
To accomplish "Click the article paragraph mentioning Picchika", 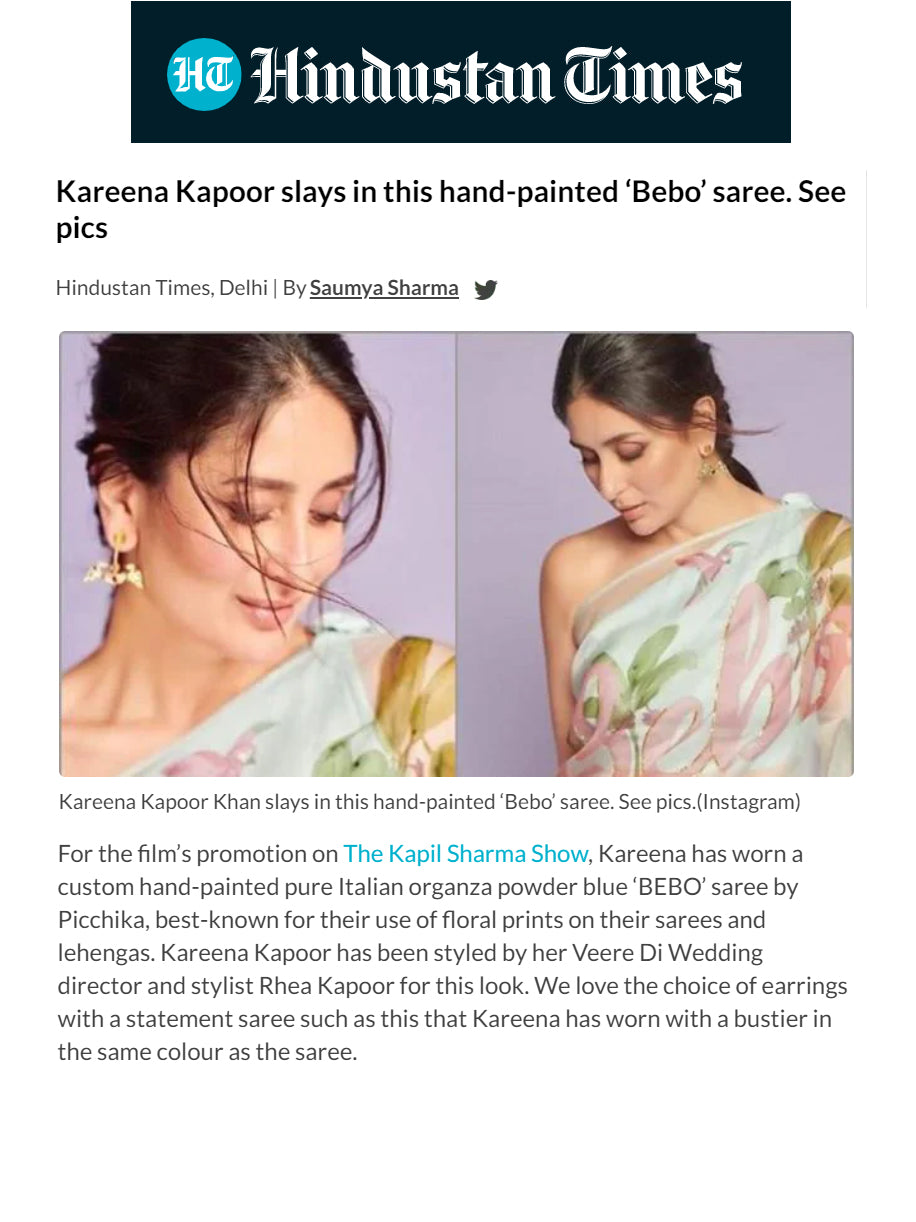I will coord(453,952).
